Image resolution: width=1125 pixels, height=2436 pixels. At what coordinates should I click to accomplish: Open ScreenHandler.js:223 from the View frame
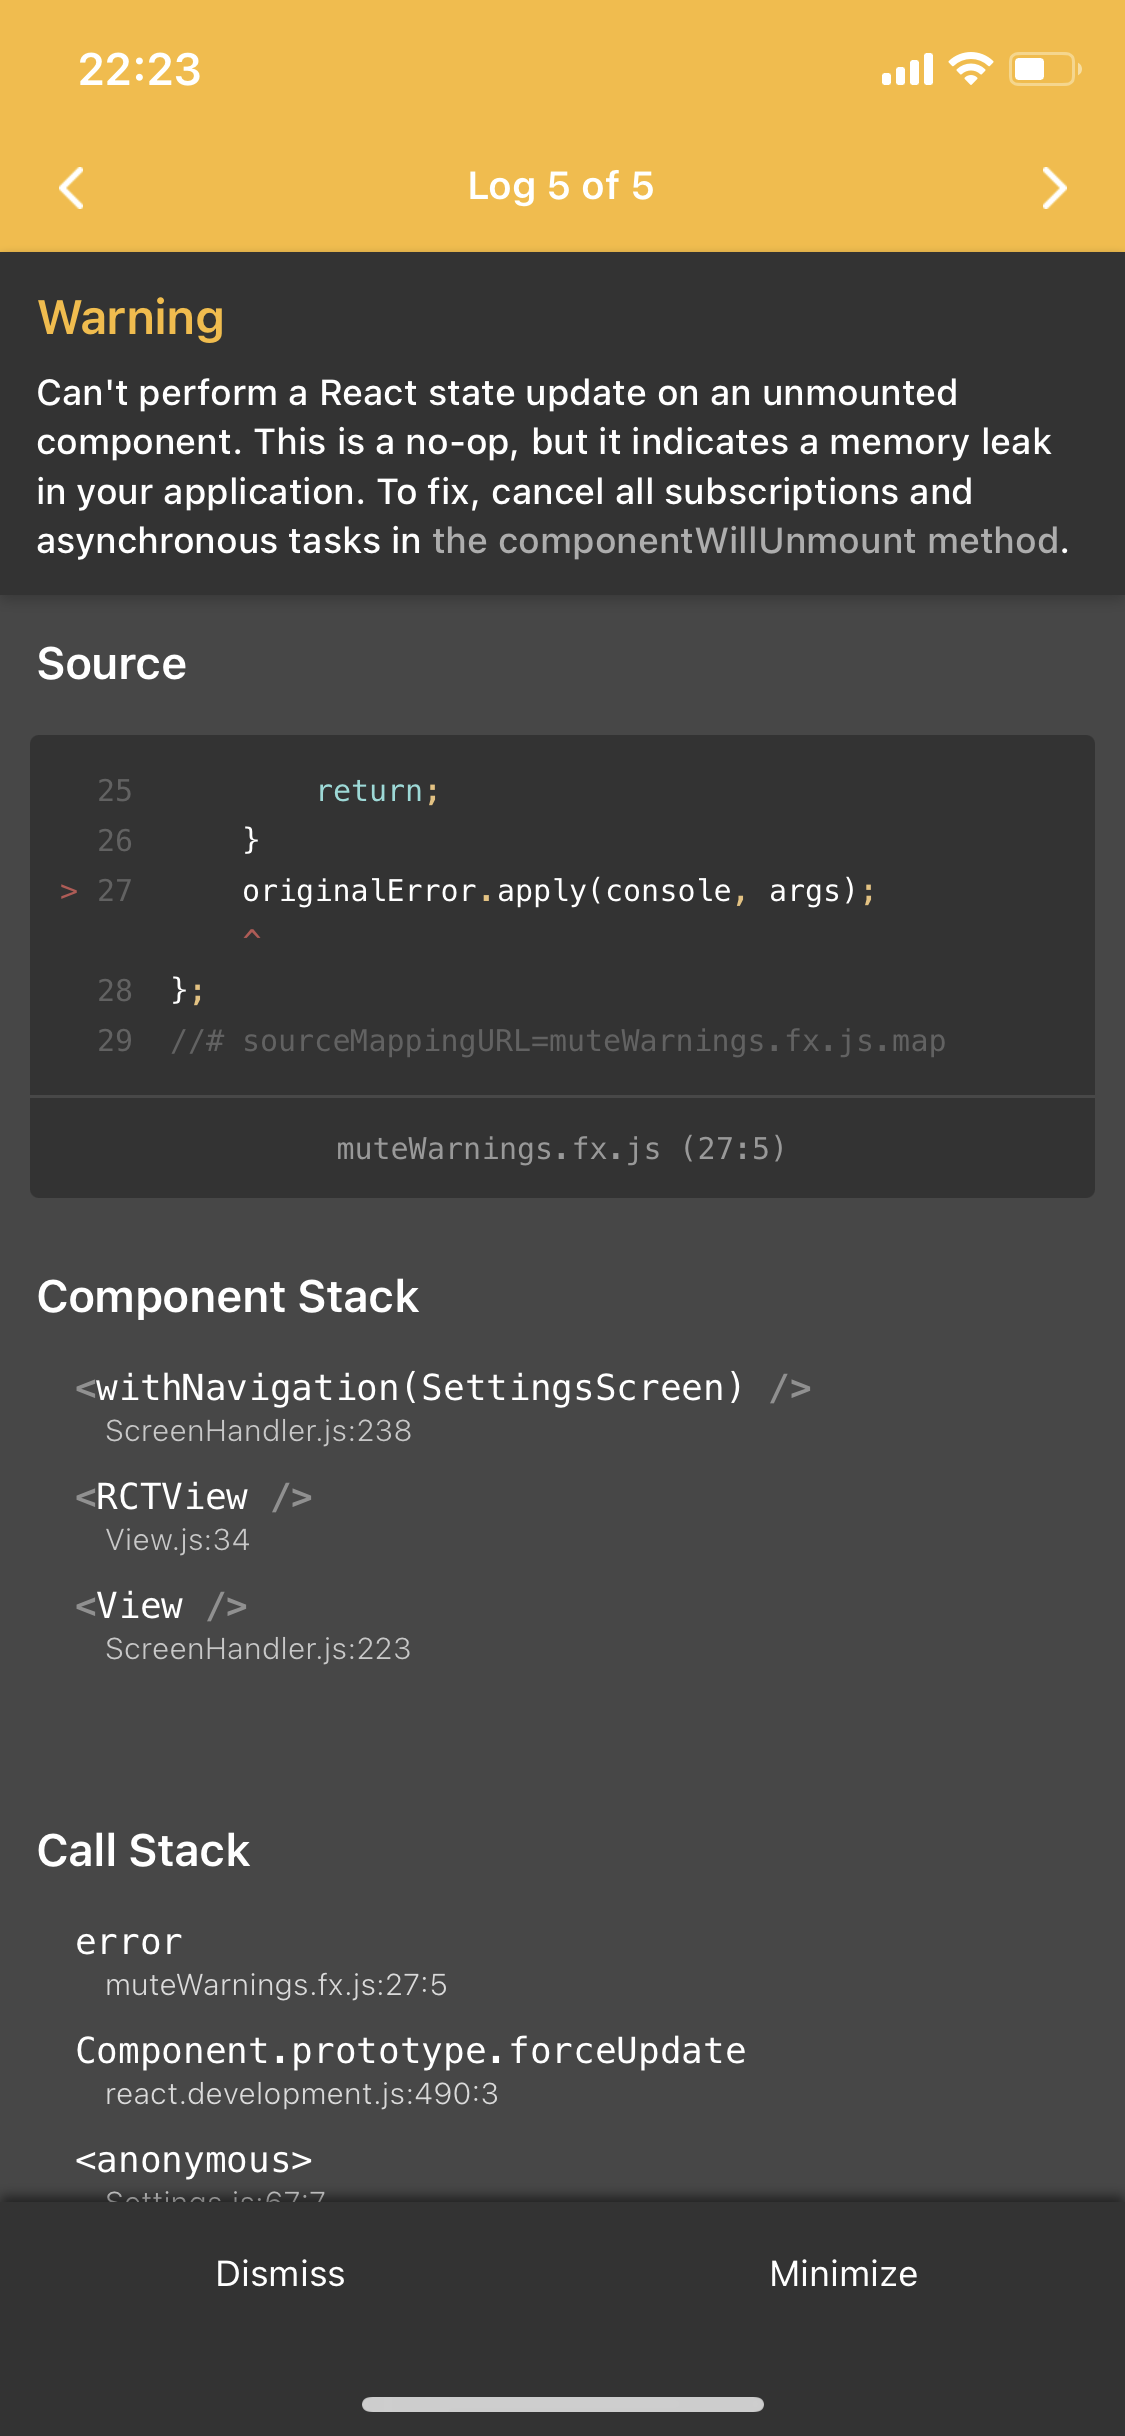[x=258, y=1648]
